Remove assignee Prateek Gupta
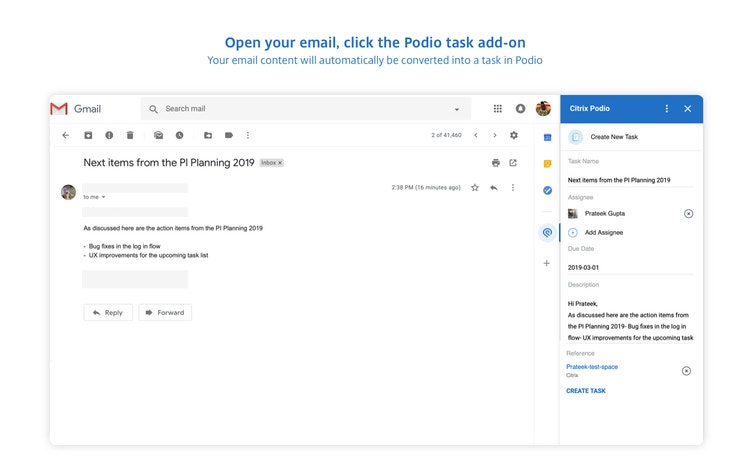Viewport: 750px width, 469px height. tap(688, 214)
